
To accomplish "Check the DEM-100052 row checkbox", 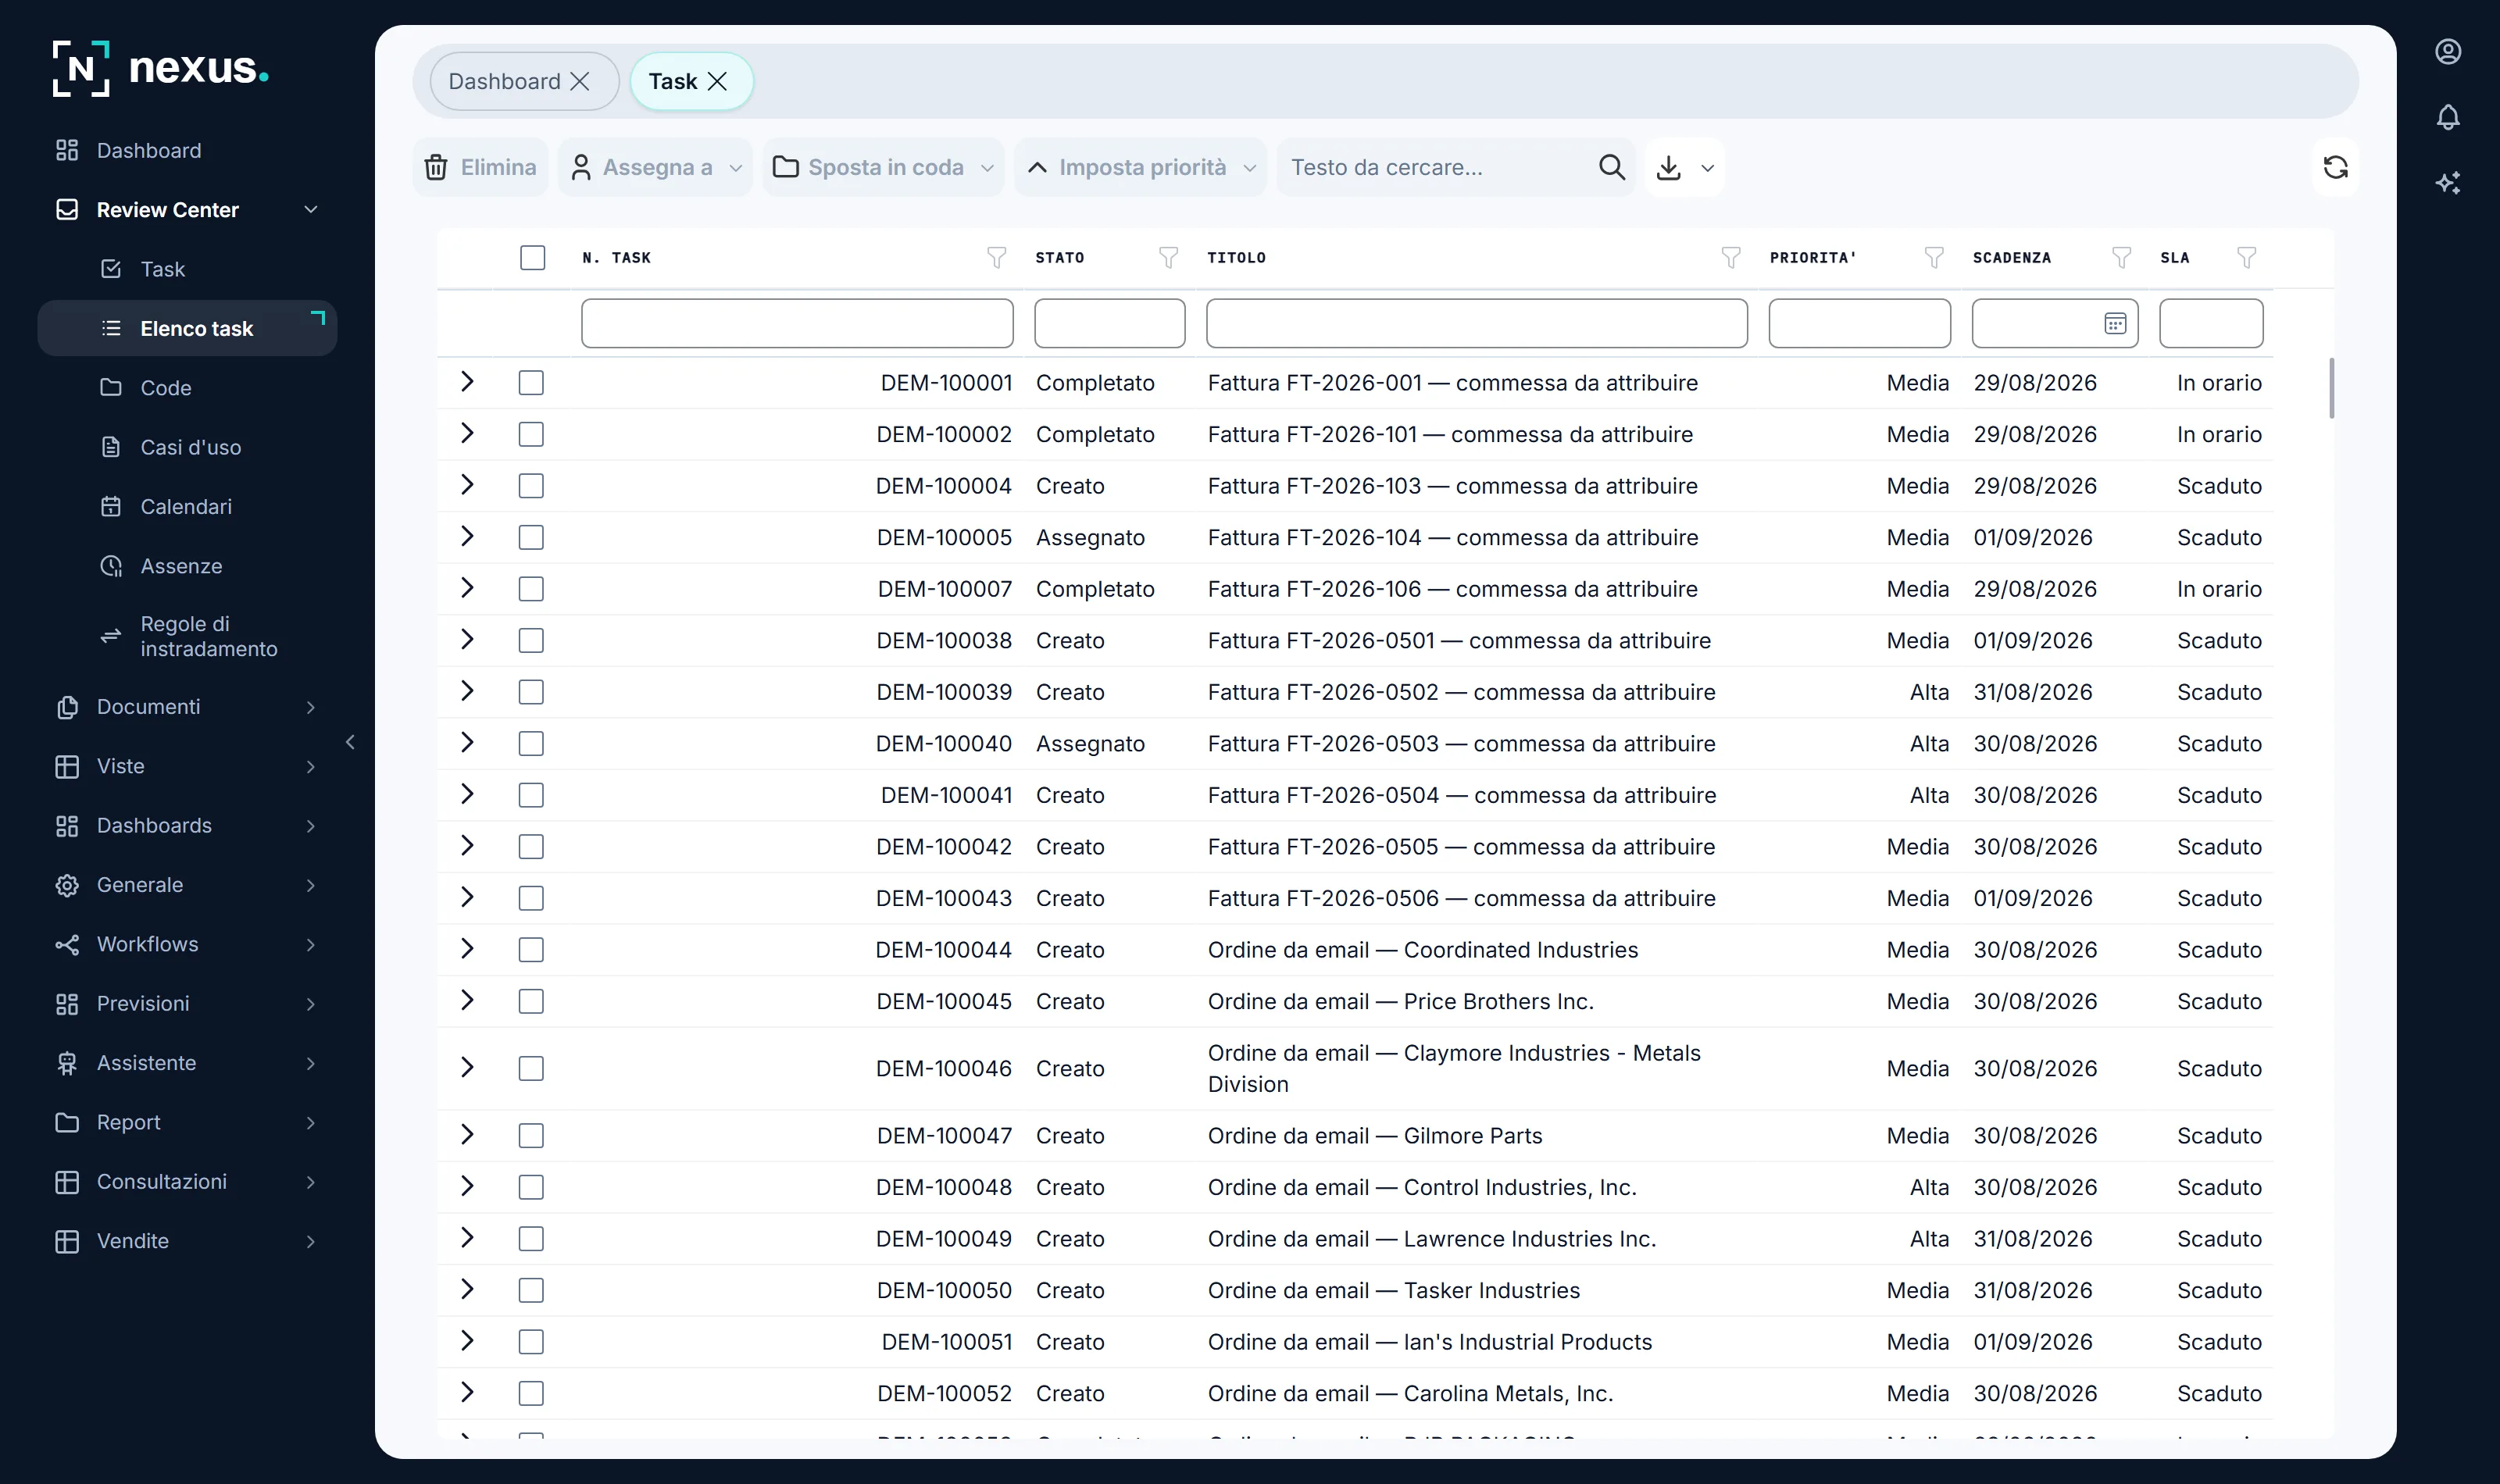I will click(x=531, y=1394).
